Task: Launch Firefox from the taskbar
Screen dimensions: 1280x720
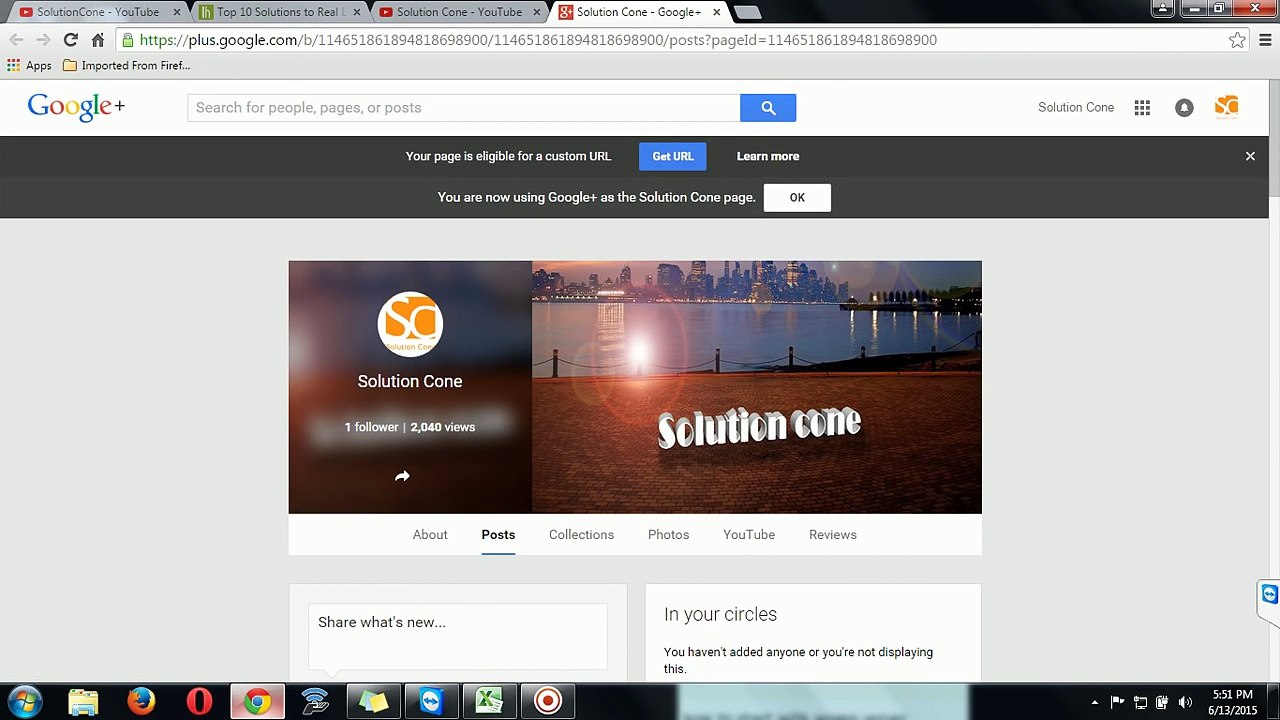Action: point(141,701)
